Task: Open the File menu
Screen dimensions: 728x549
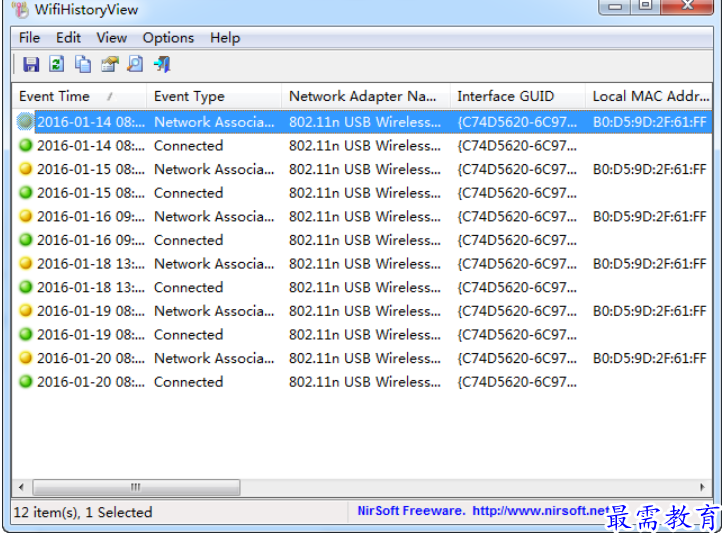Action: coord(29,38)
